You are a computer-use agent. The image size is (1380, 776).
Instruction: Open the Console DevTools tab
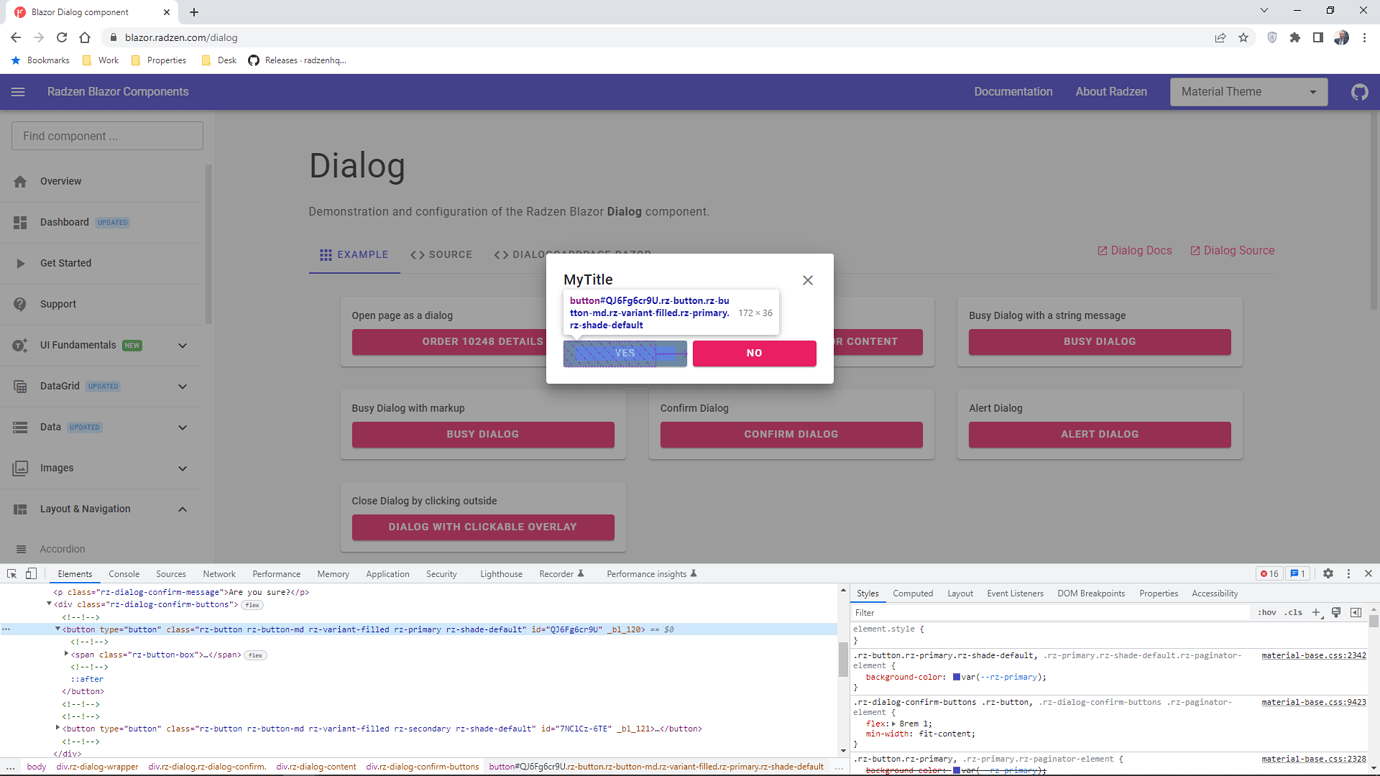coord(124,574)
